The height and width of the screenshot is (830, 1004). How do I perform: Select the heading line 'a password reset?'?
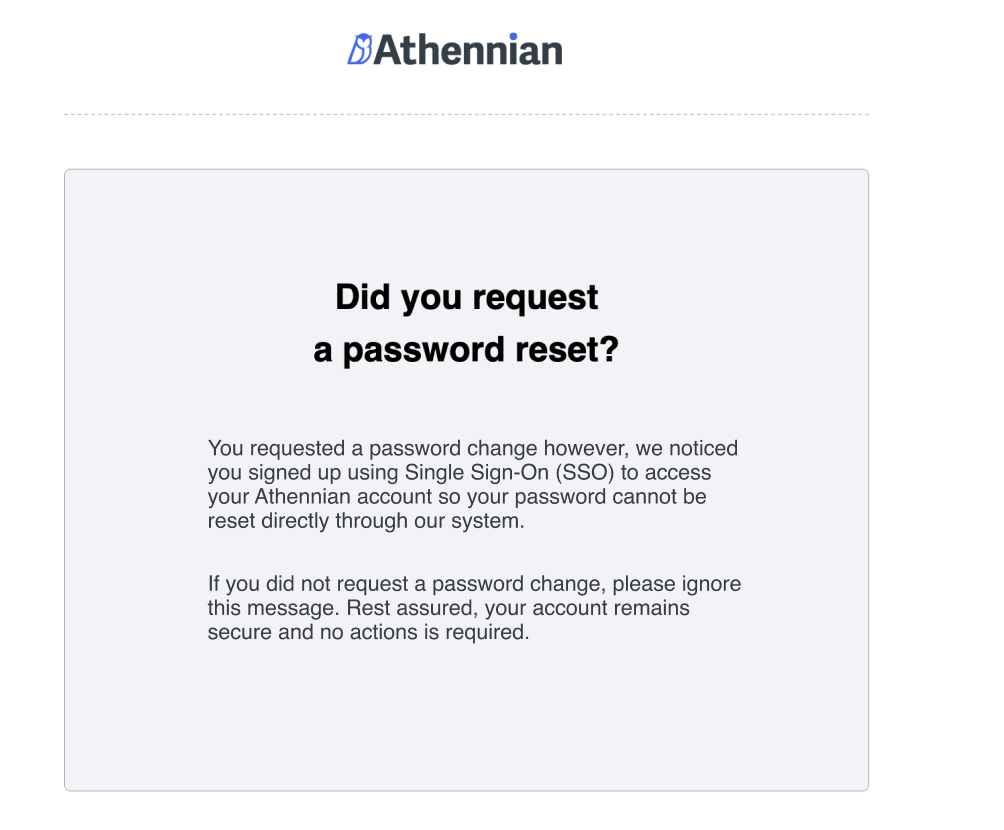pos(466,350)
